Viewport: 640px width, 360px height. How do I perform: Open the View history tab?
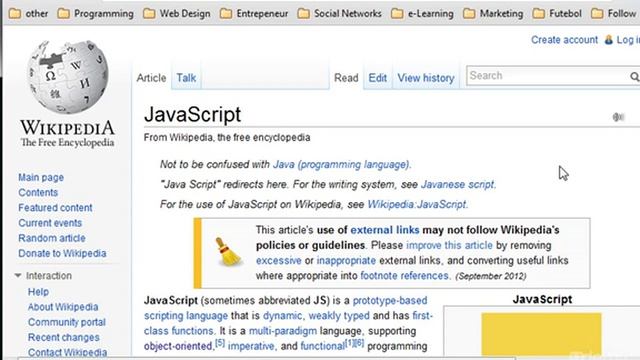[426, 78]
